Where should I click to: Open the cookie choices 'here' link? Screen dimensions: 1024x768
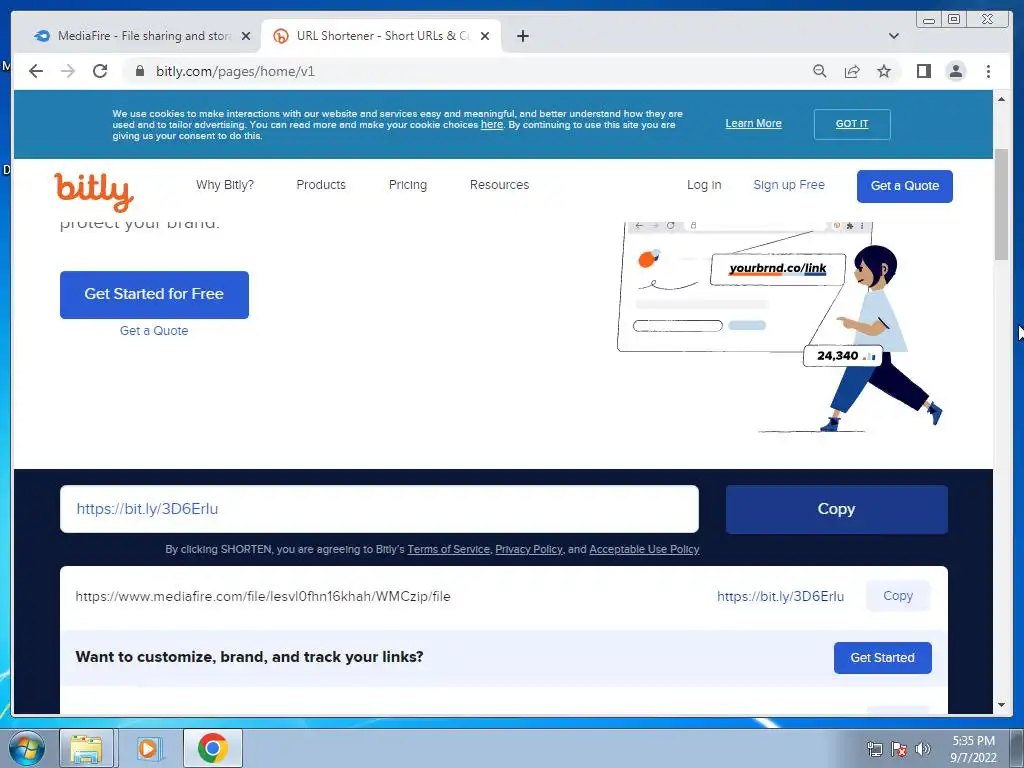point(492,125)
